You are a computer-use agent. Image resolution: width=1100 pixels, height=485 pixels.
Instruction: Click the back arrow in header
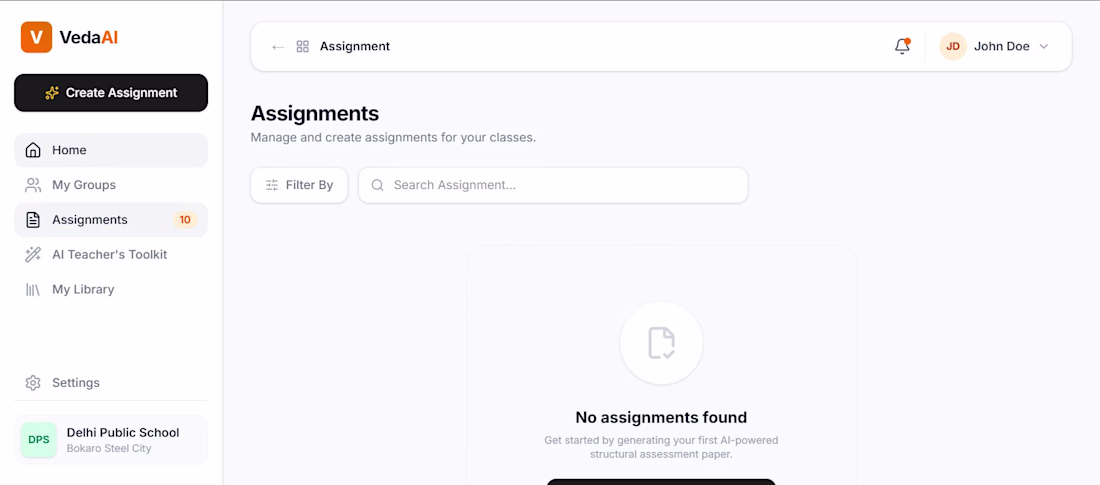278,47
